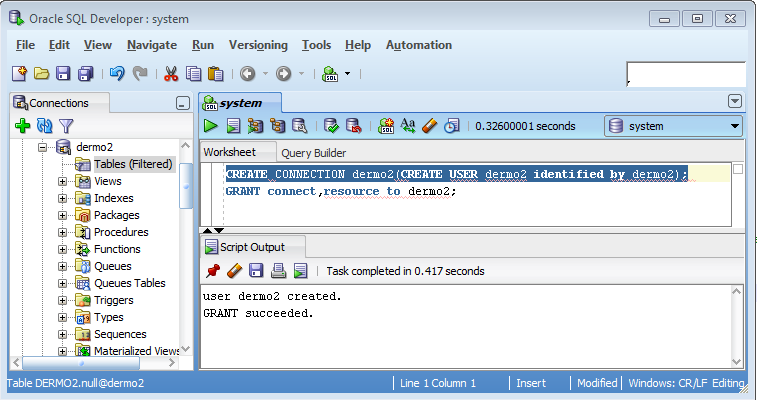Screen dimensions: 757x400
Task: Click the Line 1 Column 1 status
Action: coord(438,383)
